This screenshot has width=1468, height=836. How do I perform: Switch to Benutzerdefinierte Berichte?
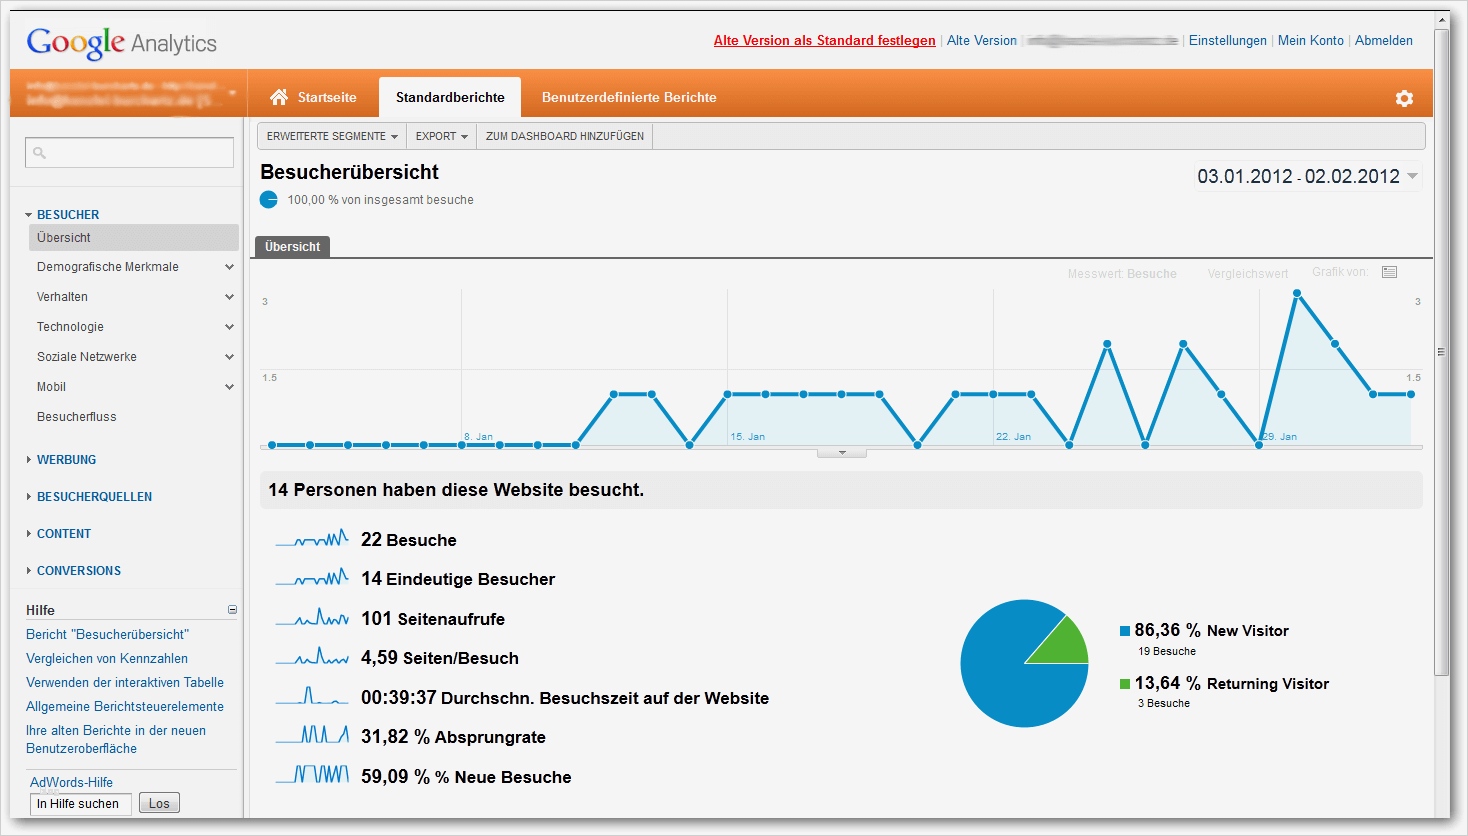point(628,97)
